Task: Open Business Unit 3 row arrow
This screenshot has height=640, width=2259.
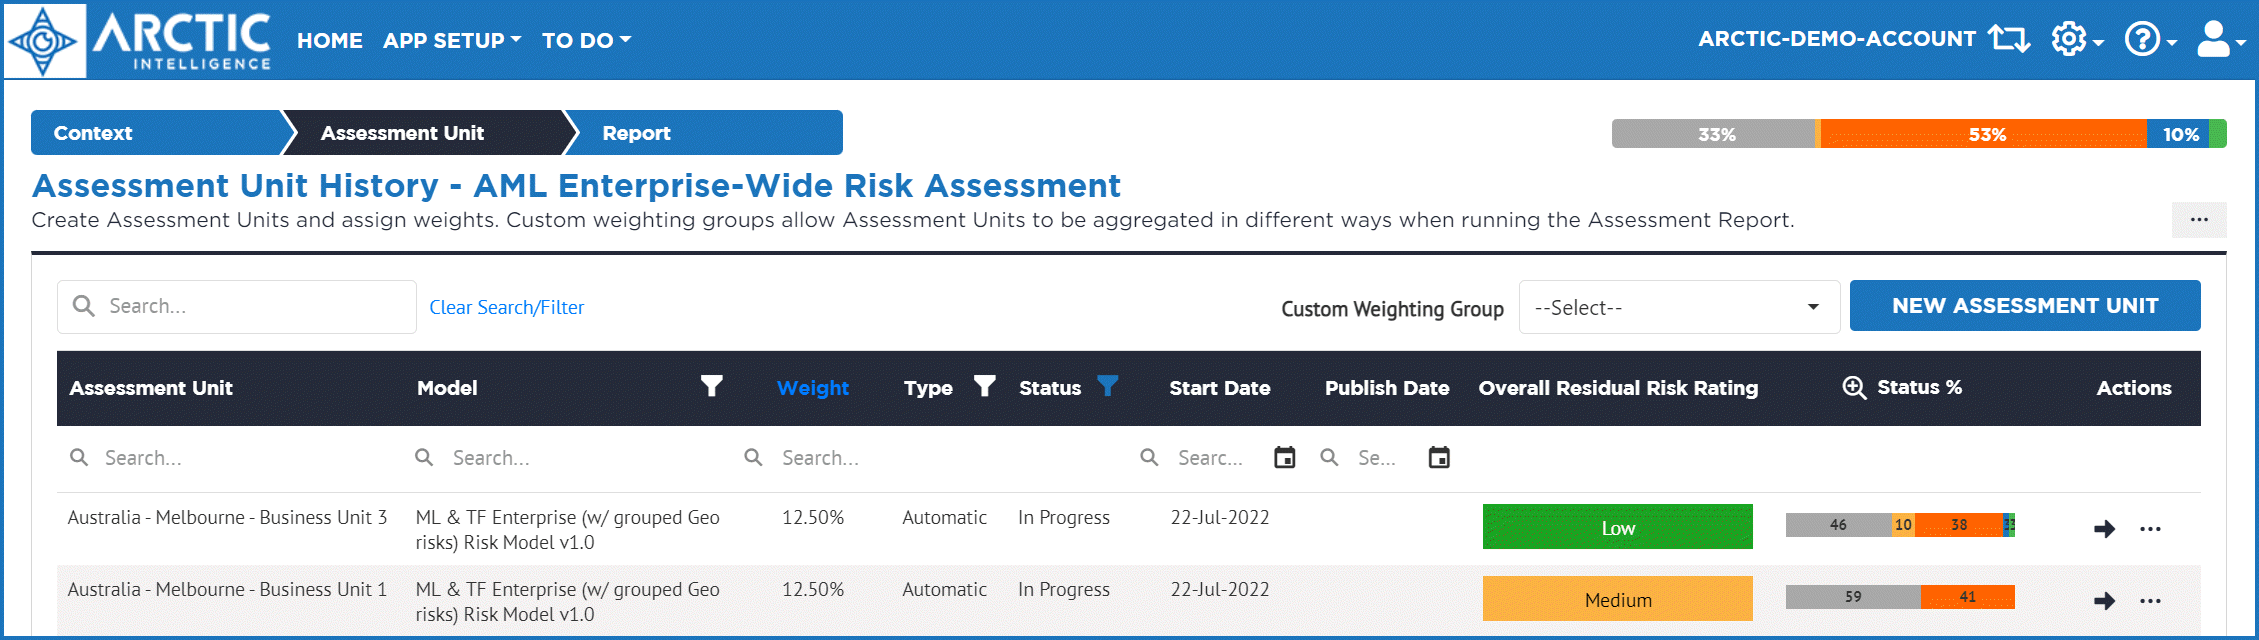Action: pyautogui.click(x=2104, y=529)
